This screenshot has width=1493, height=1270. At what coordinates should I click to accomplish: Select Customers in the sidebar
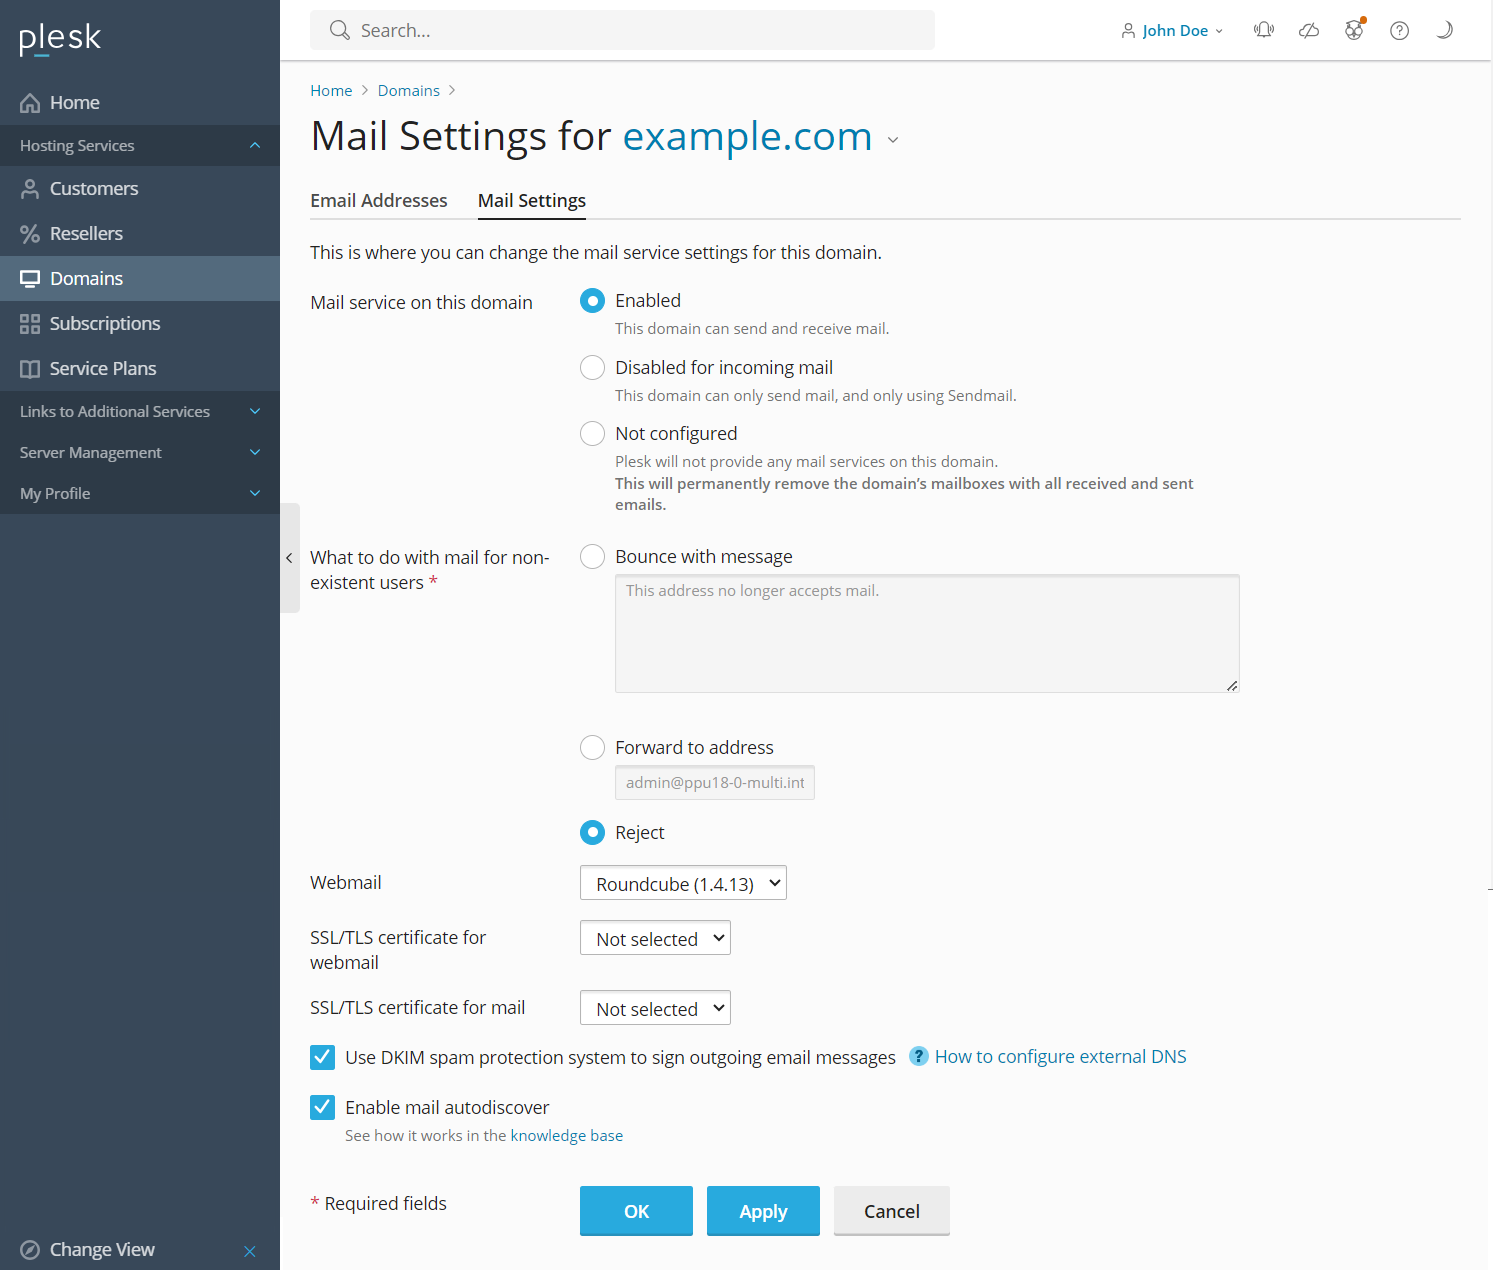click(x=93, y=188)
